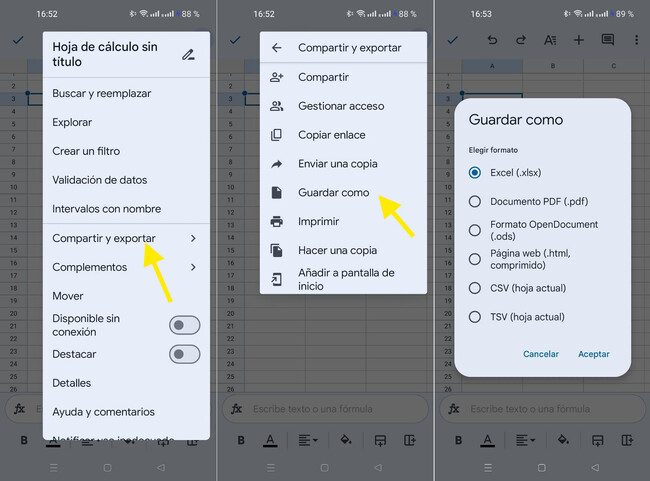Click the undo arrow in top toolbar
The width and height of the screenshot is (650, 481).
tap(492, 40)
